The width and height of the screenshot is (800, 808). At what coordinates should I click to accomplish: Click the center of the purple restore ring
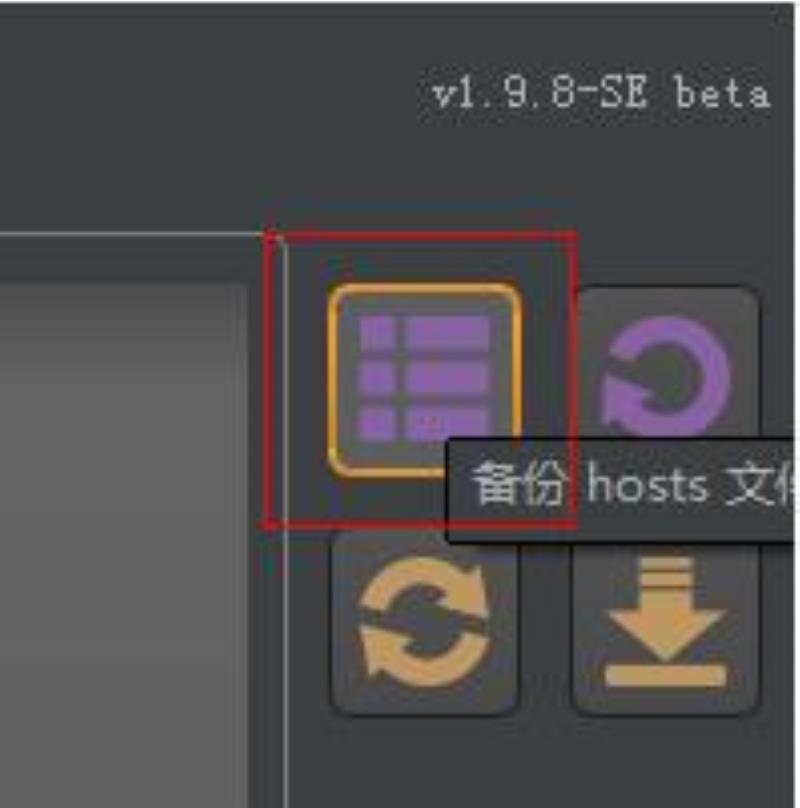[668, 381]
